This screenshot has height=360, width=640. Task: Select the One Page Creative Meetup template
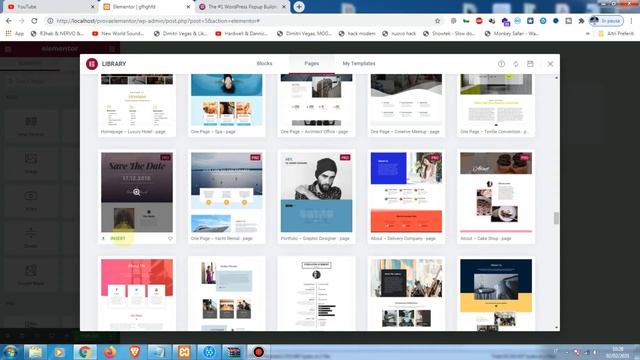(406, 104)
